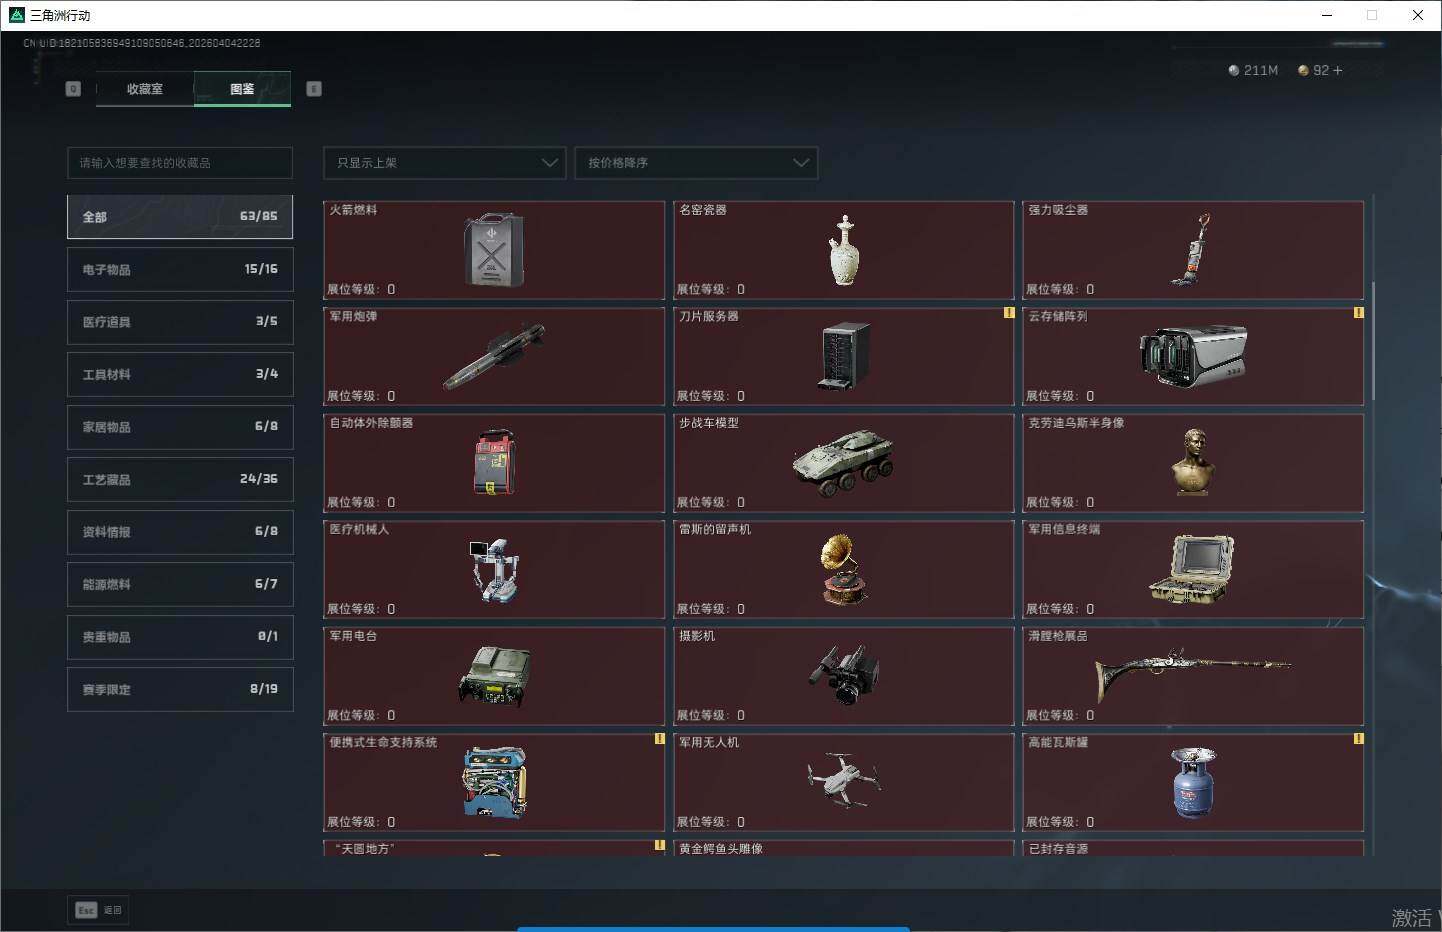Select the 全部 category showing 63/85
Viewport: 1442px width, 932px height.
(x=180, y=217)
